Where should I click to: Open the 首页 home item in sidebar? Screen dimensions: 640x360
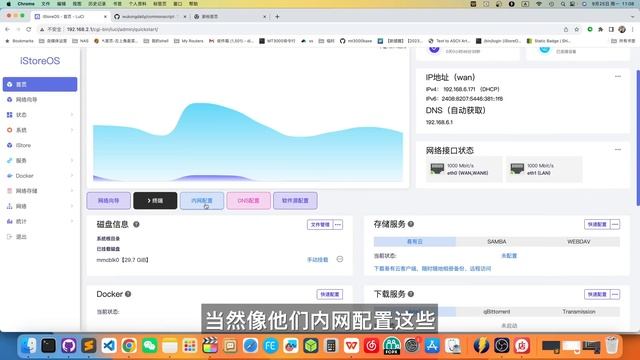[x=40, y=84]
